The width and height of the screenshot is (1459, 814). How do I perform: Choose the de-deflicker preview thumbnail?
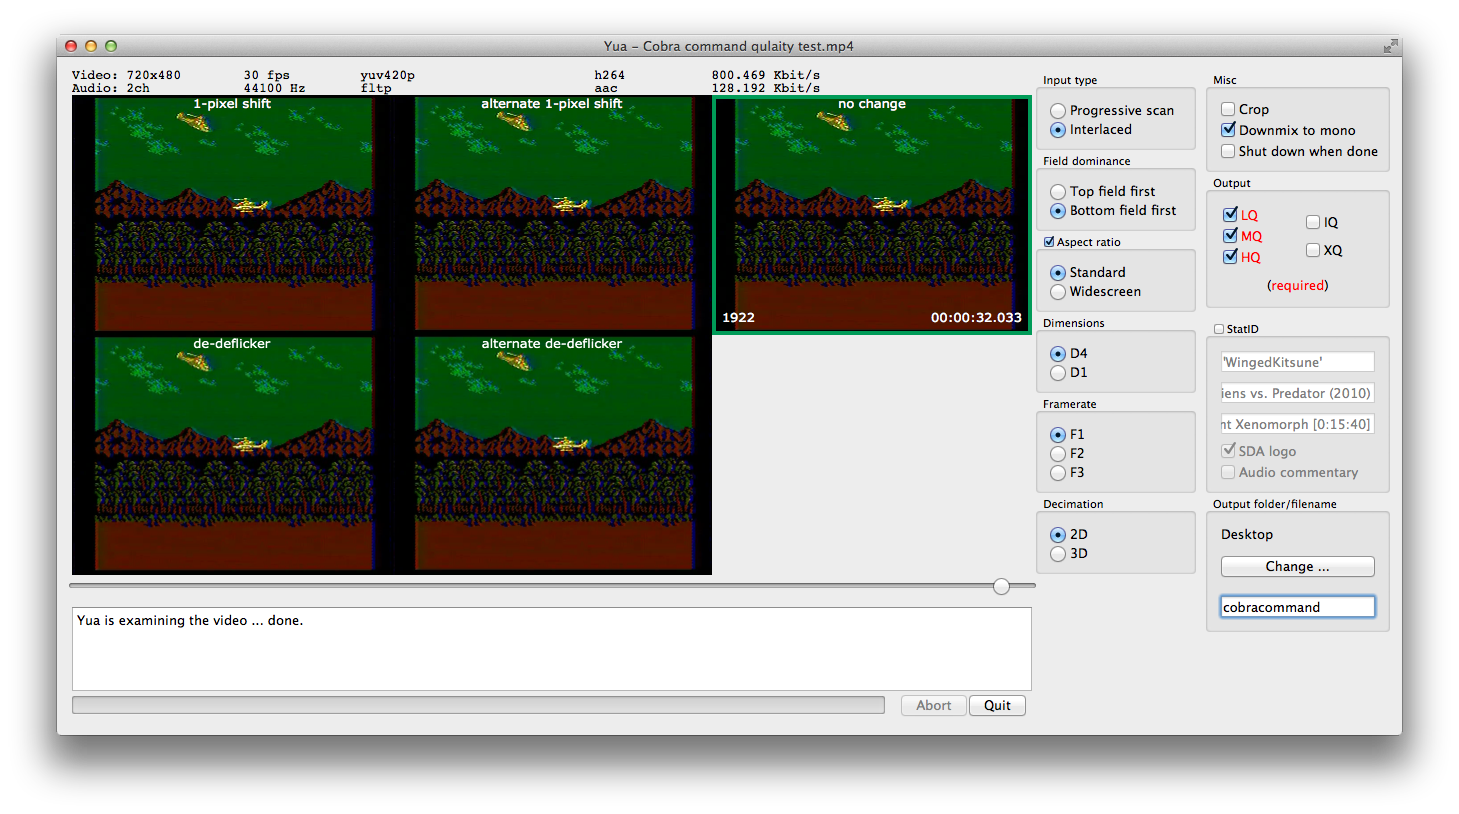pos(232,455)
